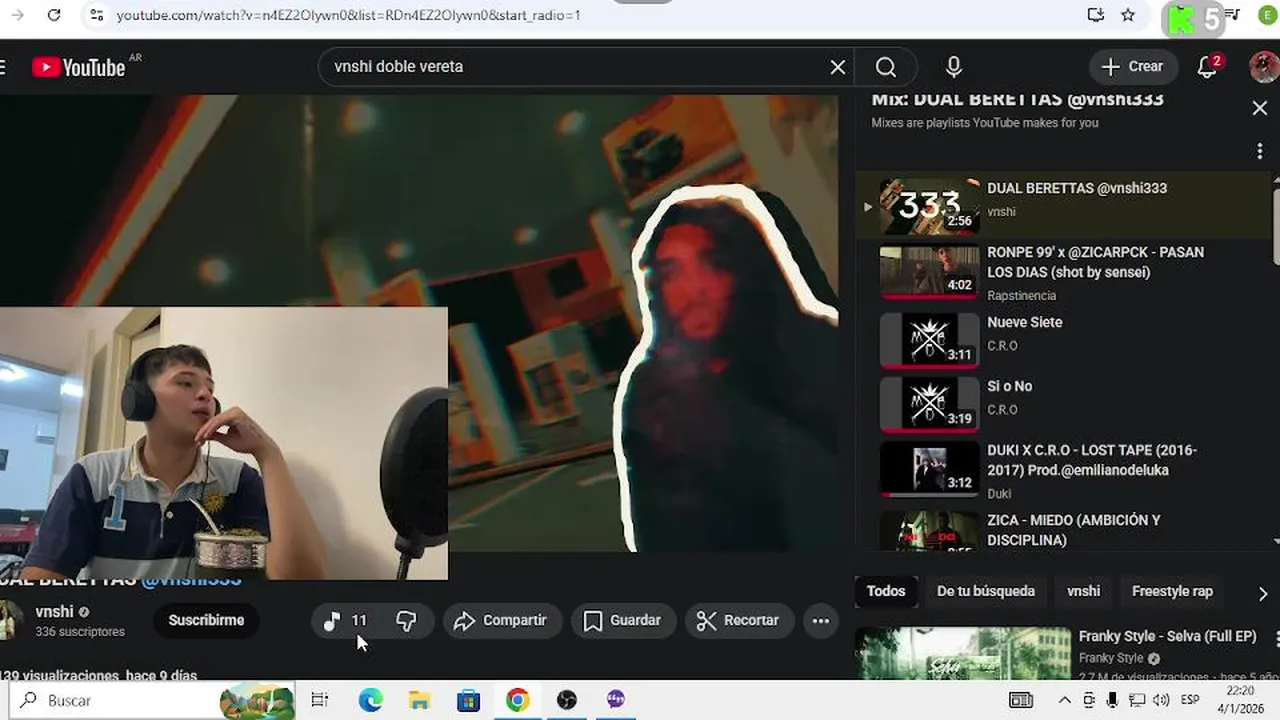Play ZICA - MIEDO playlist item
This screenshot has width=1280, height=720.
[x=1065, y=529]
